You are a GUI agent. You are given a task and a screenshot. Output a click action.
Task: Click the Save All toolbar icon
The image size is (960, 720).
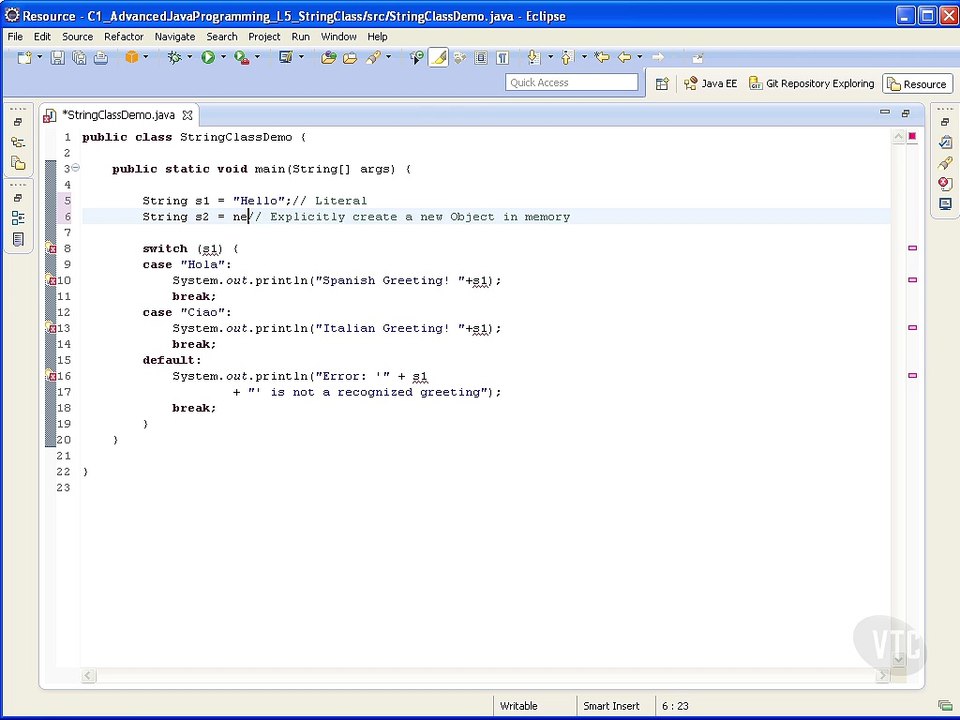(x=79, y=58)
